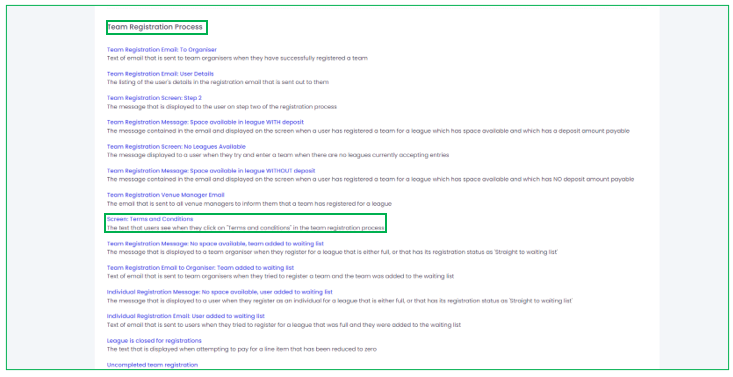Open Team Registration Venue Manager Email link
The width and height of the screenshot is (733, 377).
165,195
